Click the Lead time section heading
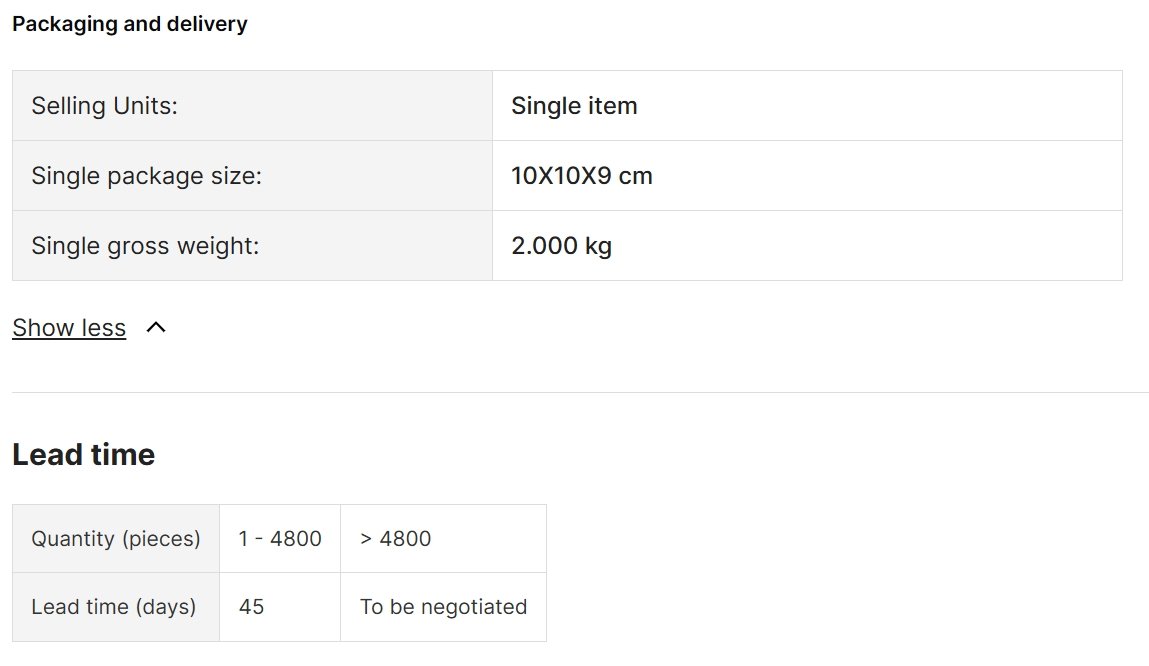This screenshot has width=1149, height=666. coord(84,454)
